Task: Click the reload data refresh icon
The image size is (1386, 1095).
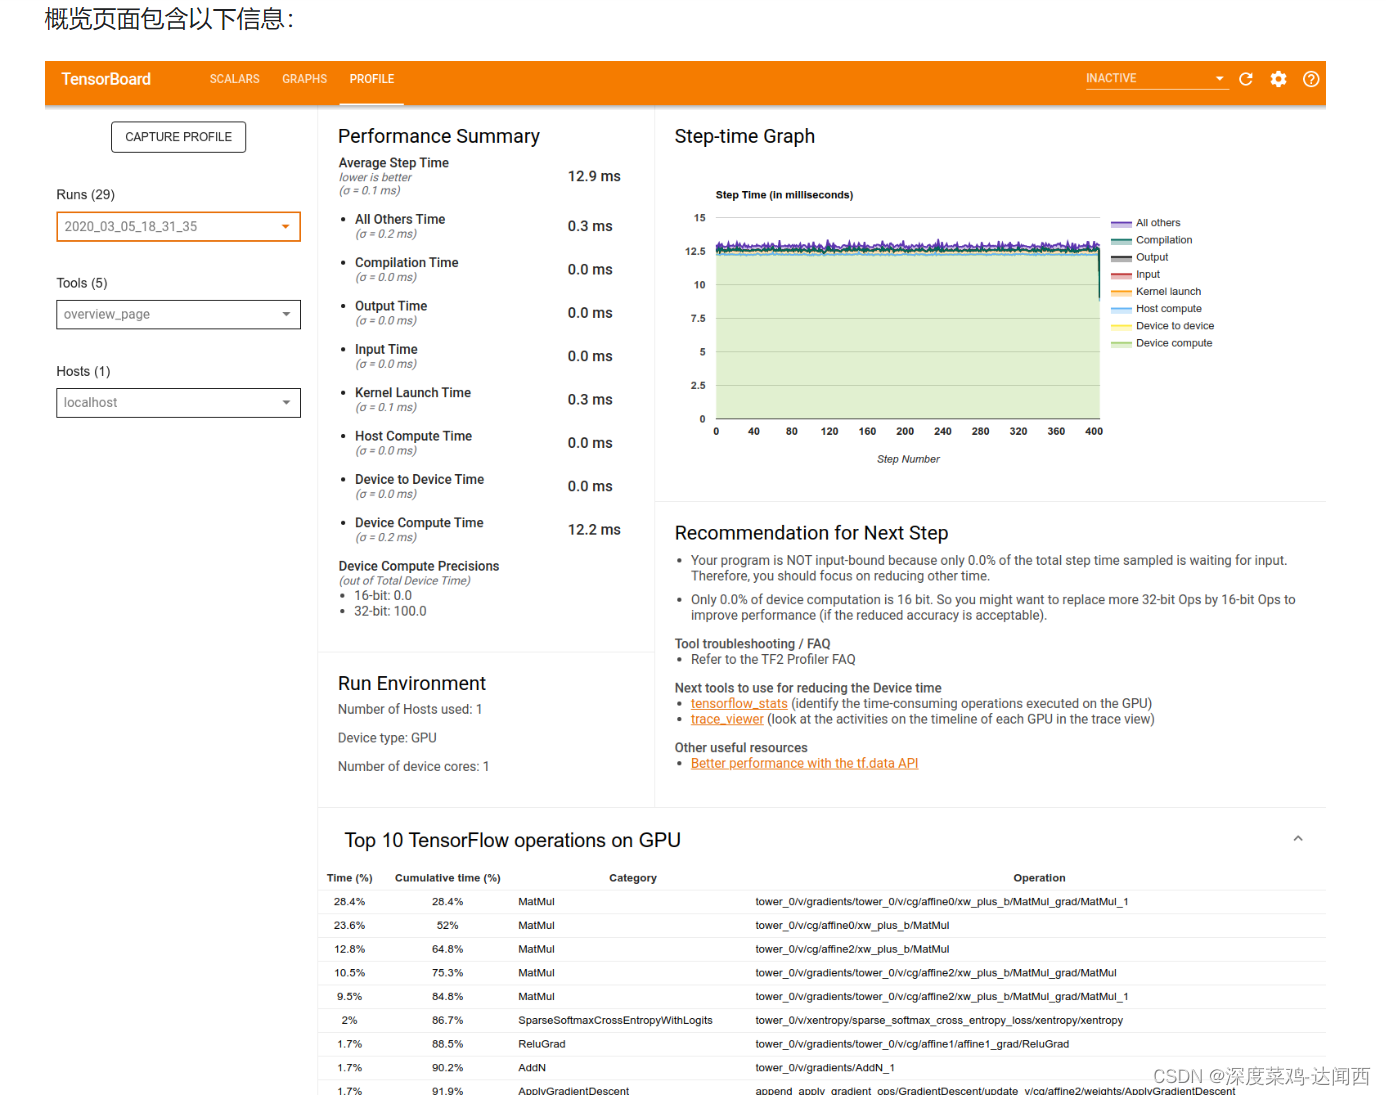Action: 1246,79
